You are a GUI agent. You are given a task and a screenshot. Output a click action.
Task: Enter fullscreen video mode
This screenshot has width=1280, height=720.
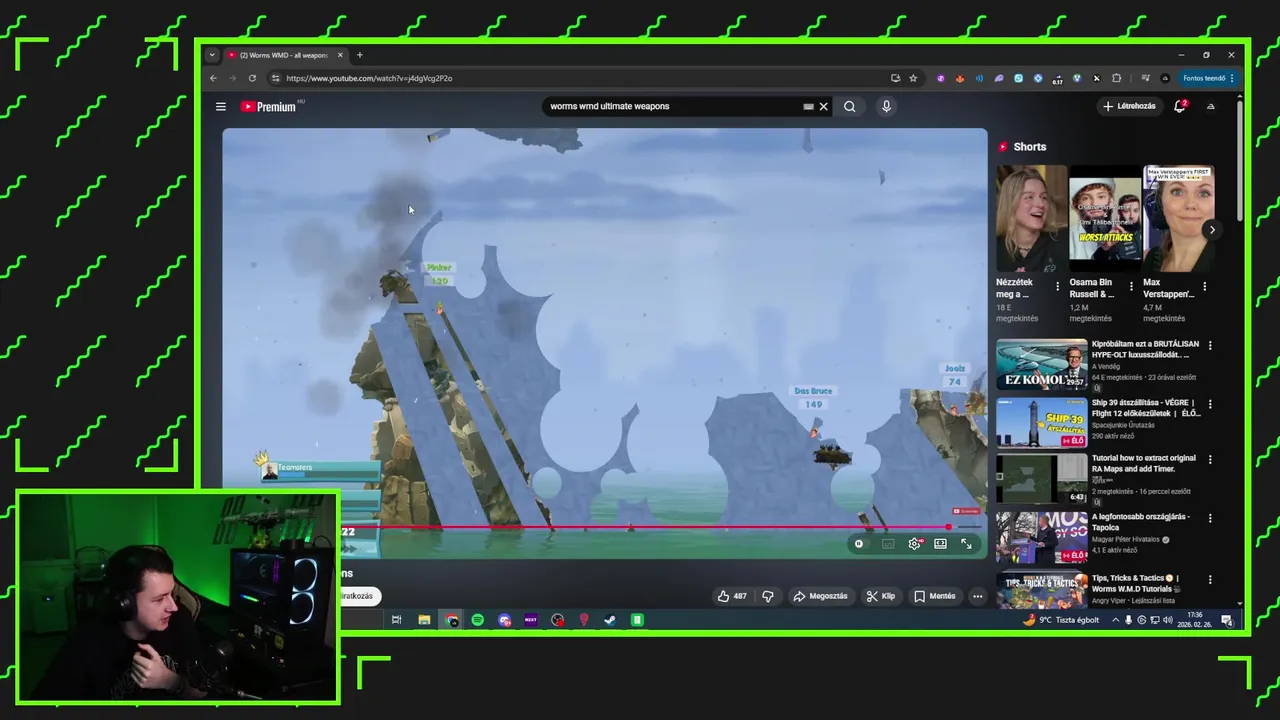click(x=966, y=544)
